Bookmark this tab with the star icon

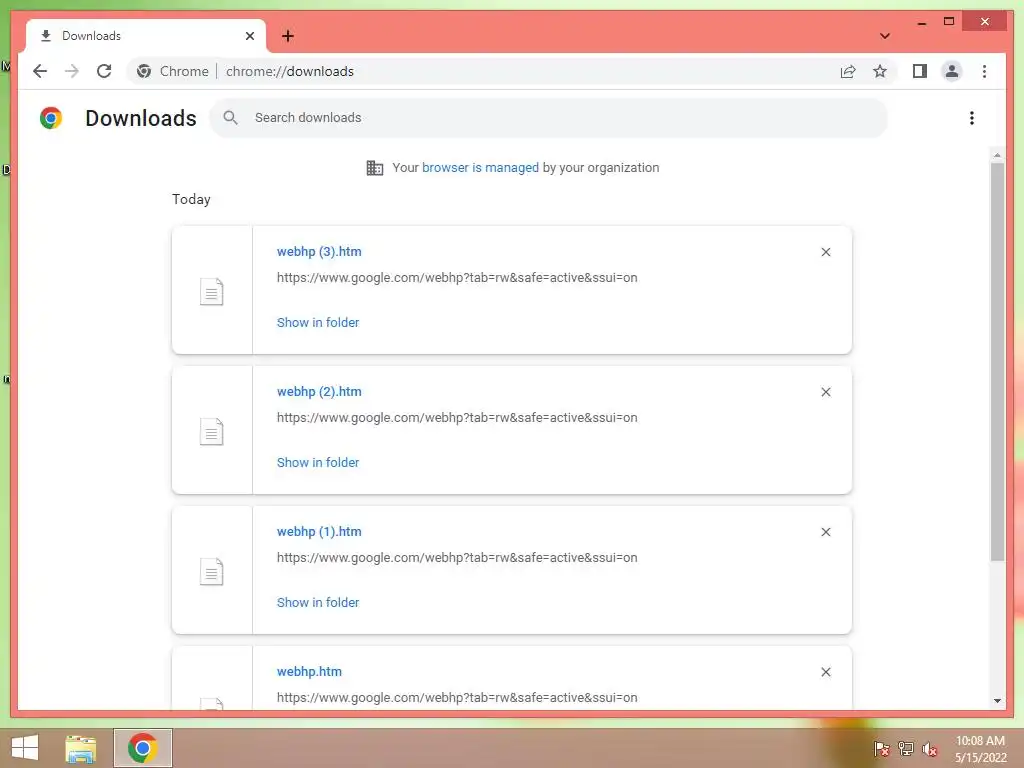click(880, 71)
